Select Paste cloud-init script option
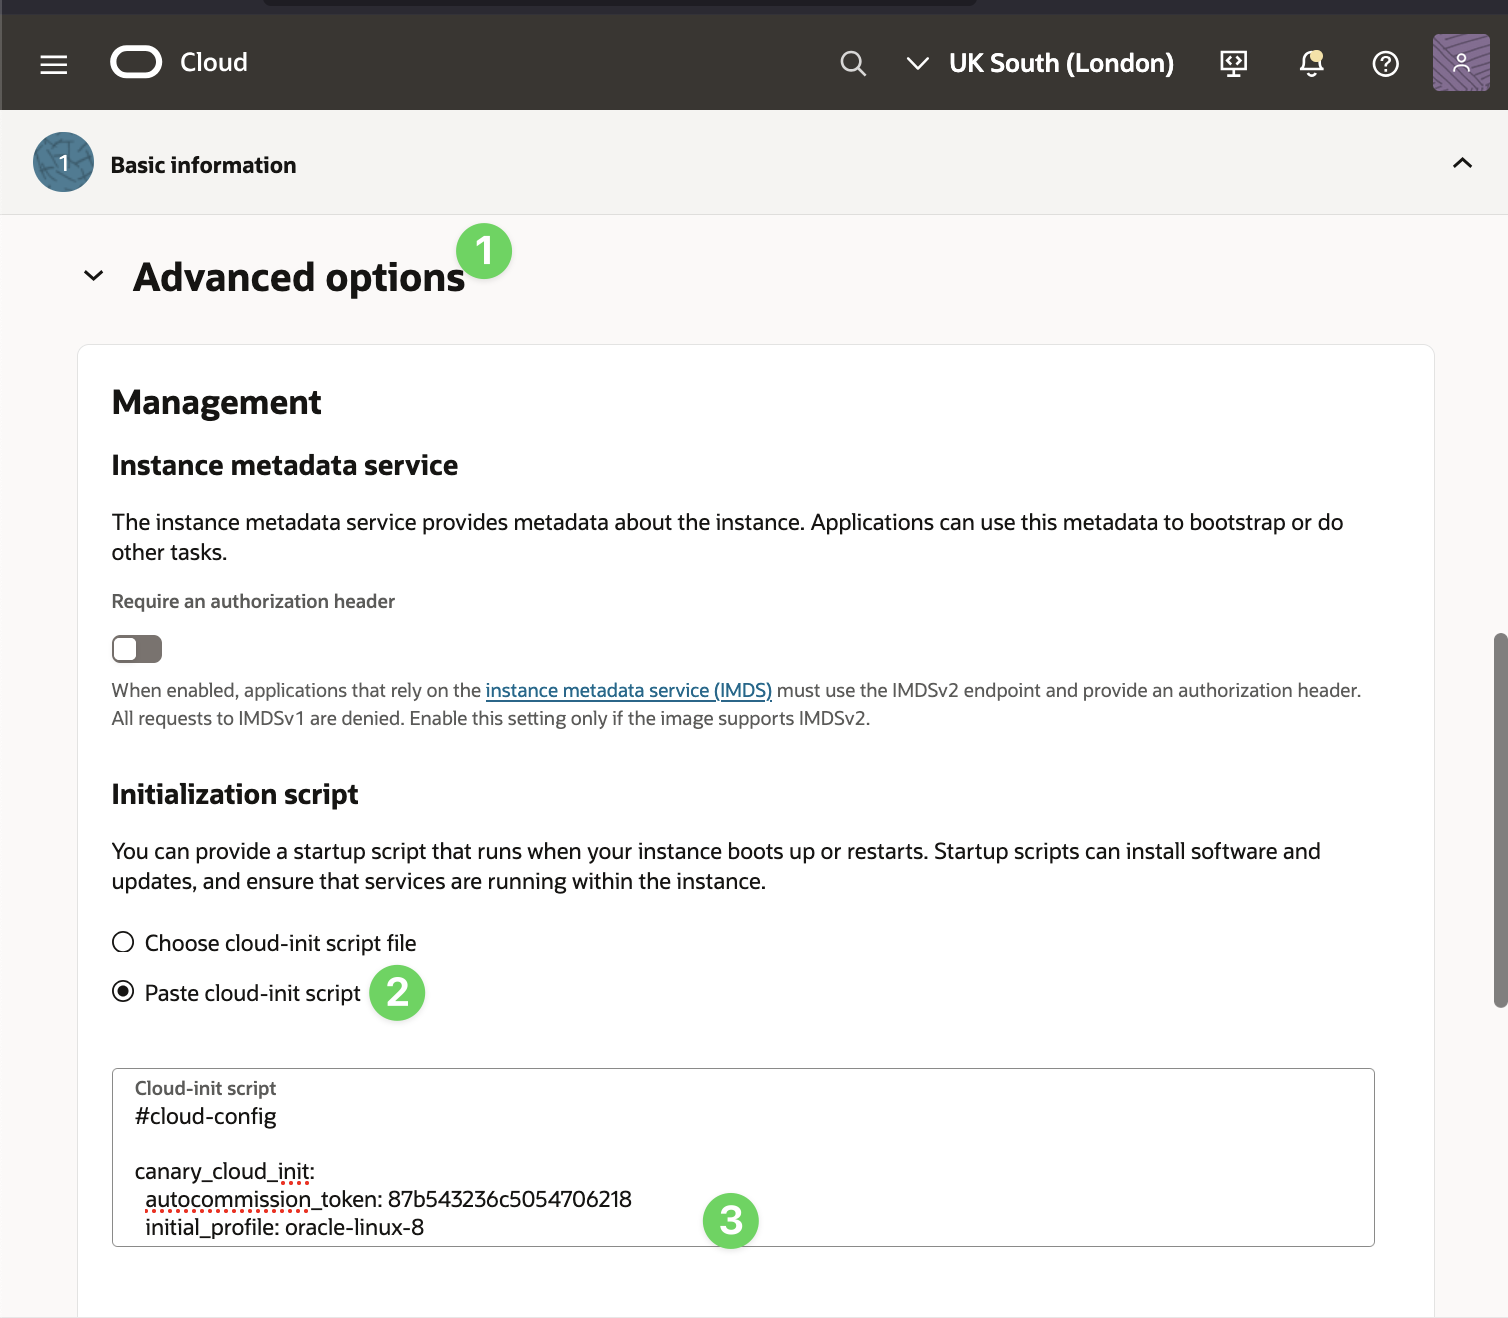 [123, 992]
